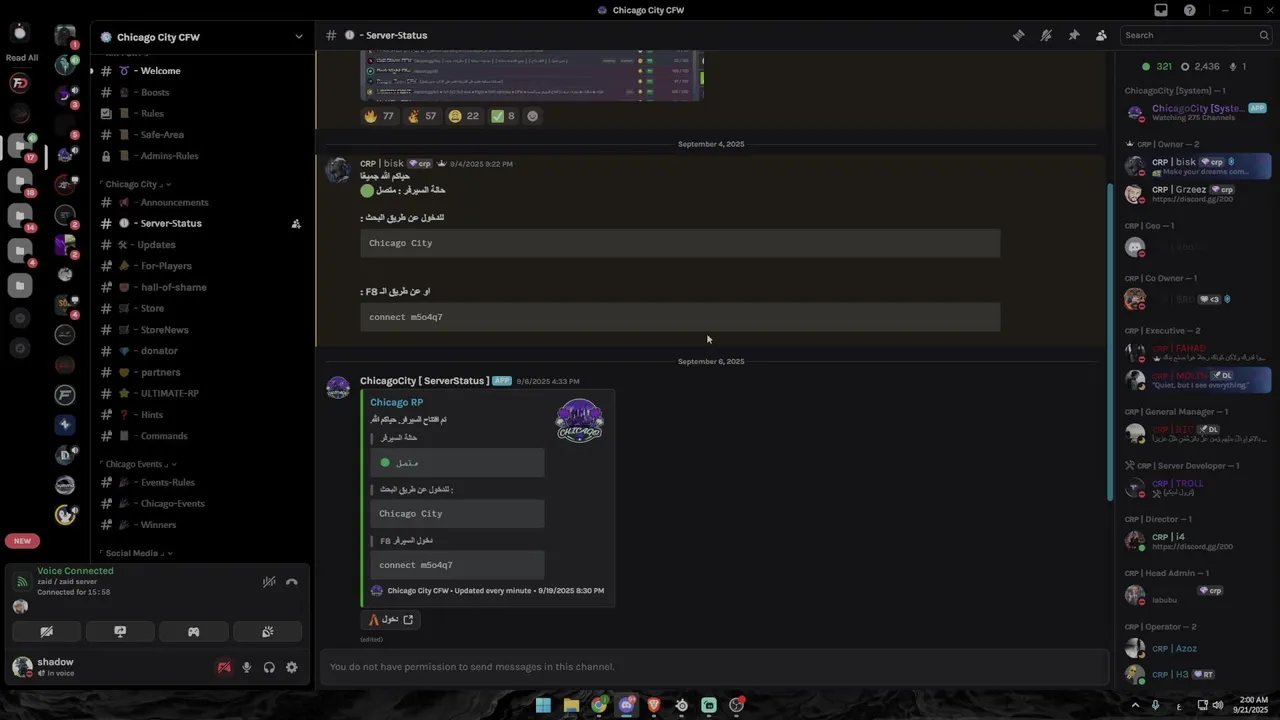Open File Explorer from the taskbar
Viewport: 1280px width, 720px height.
tap(571, 705)
